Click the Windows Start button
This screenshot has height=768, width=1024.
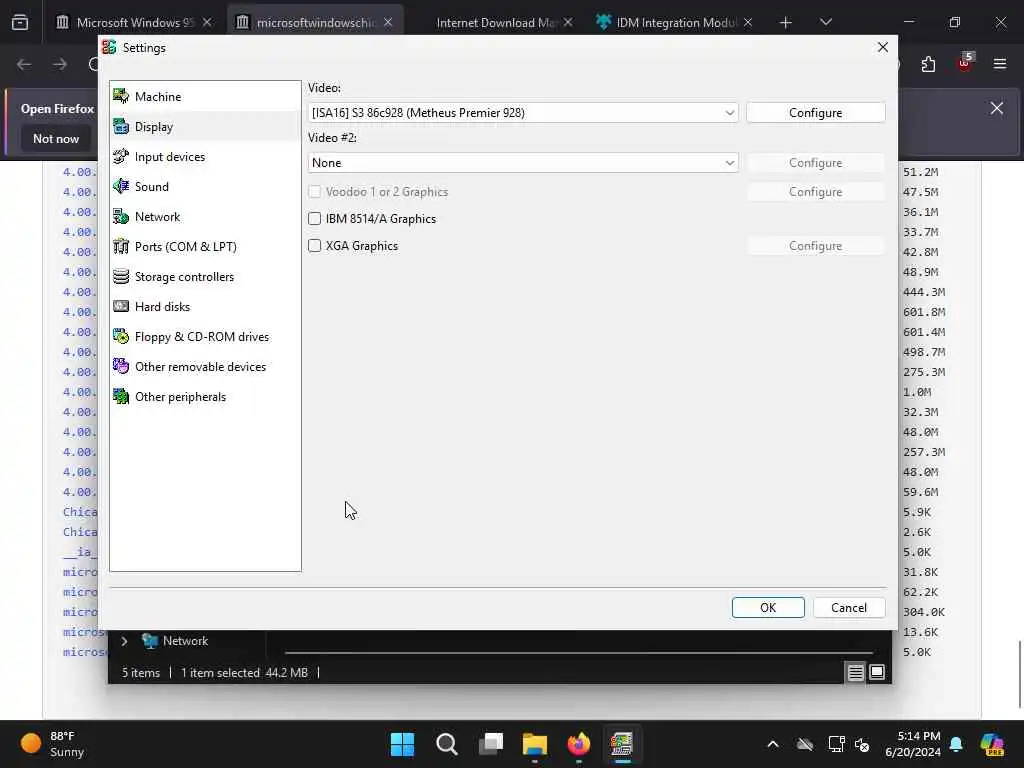pos(402,744)
